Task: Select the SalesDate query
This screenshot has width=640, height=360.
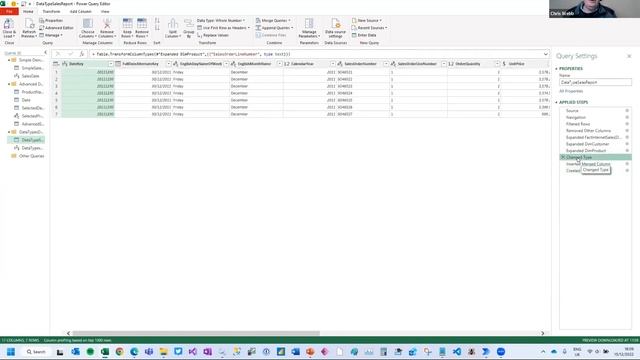Action: coord(31,76)
